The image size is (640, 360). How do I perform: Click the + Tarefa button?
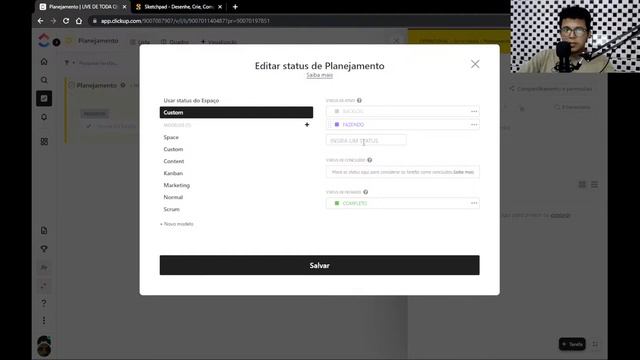[572, 344]
